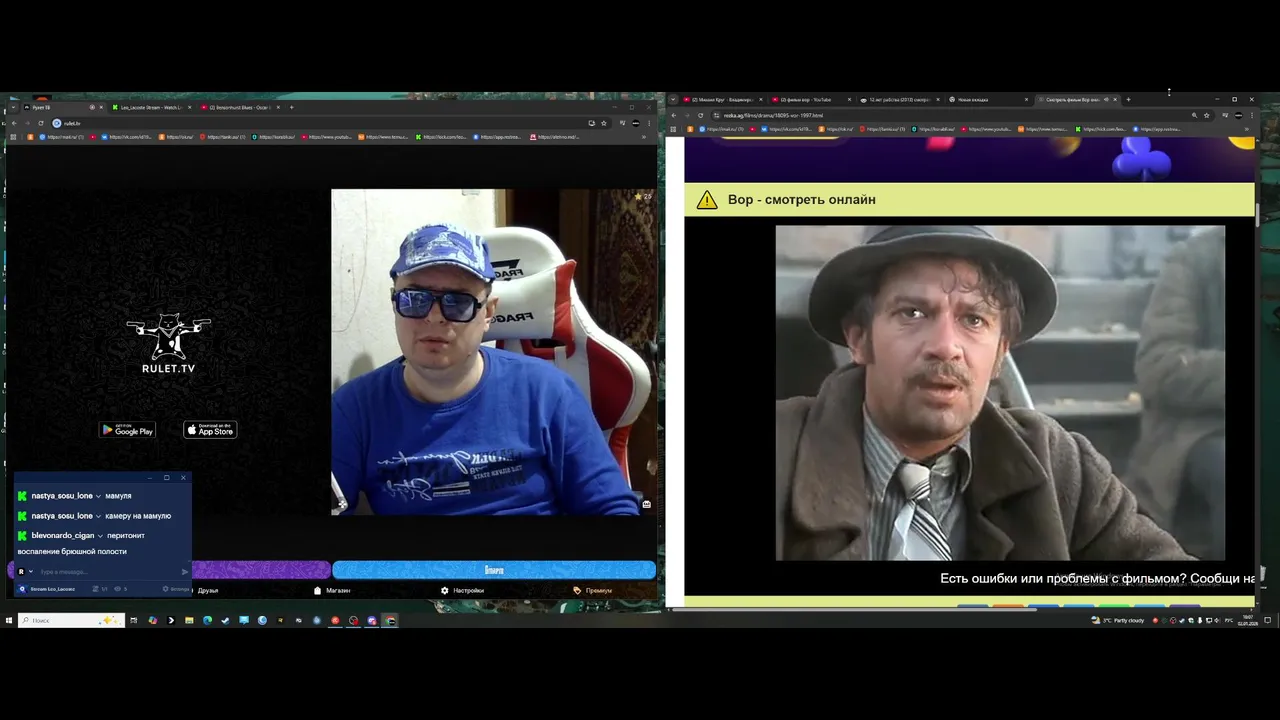Click the Windows taskbar search box
Viewport: 1280px width, 720px height.
71,620
